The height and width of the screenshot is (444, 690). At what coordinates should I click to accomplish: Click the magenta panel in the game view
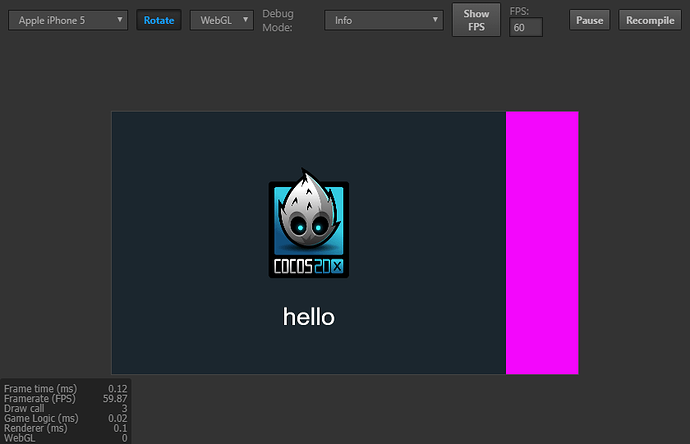pyautogui.click(x=542, y=243)
